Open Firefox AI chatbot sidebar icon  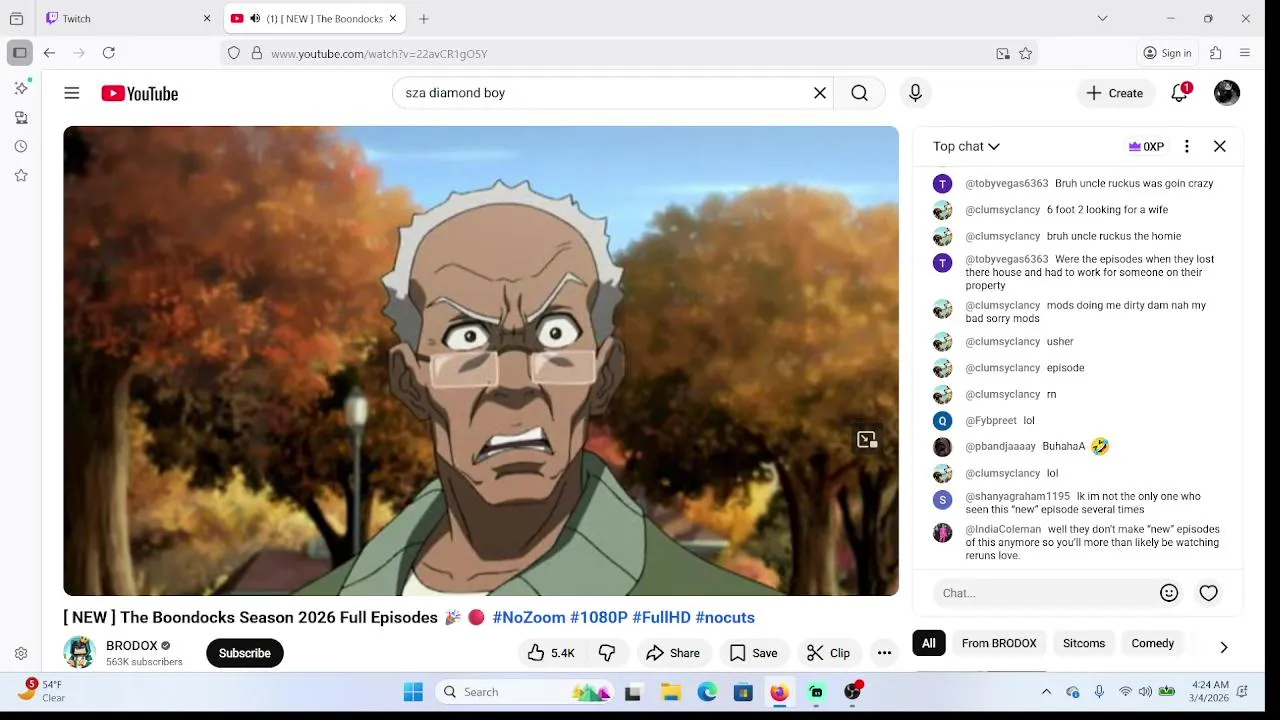(21, 88)
